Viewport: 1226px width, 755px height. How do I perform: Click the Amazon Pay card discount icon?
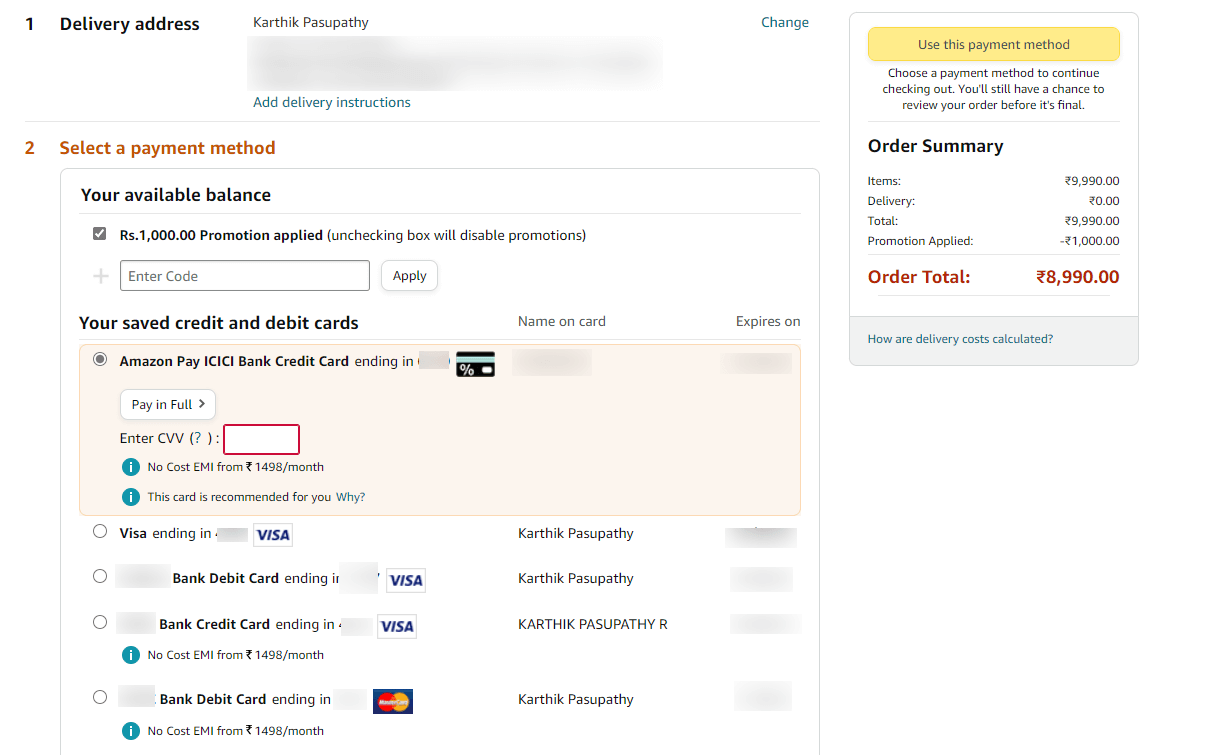[x=474, y=364]
